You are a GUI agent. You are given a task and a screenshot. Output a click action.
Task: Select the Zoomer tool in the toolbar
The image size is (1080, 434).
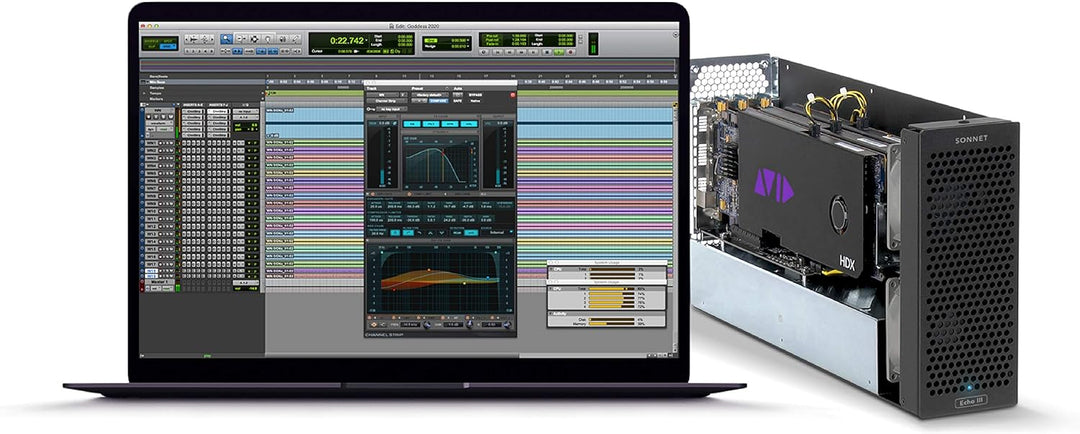tap(227, 39)
